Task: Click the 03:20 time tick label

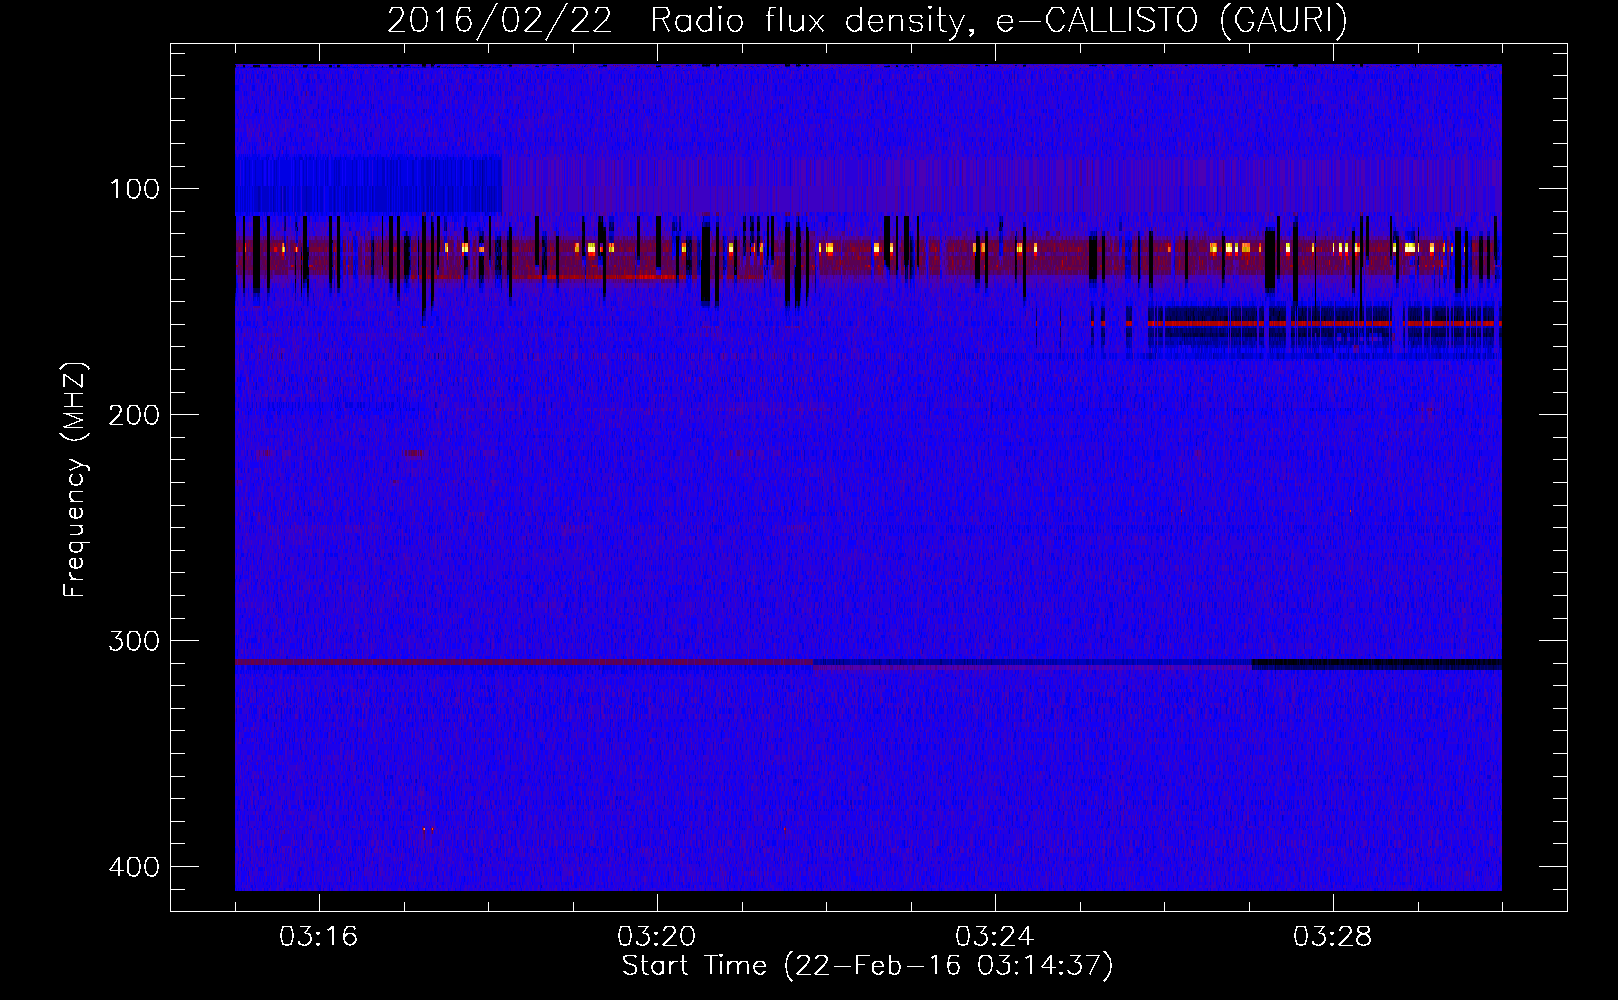Action: tap(657, 937)
